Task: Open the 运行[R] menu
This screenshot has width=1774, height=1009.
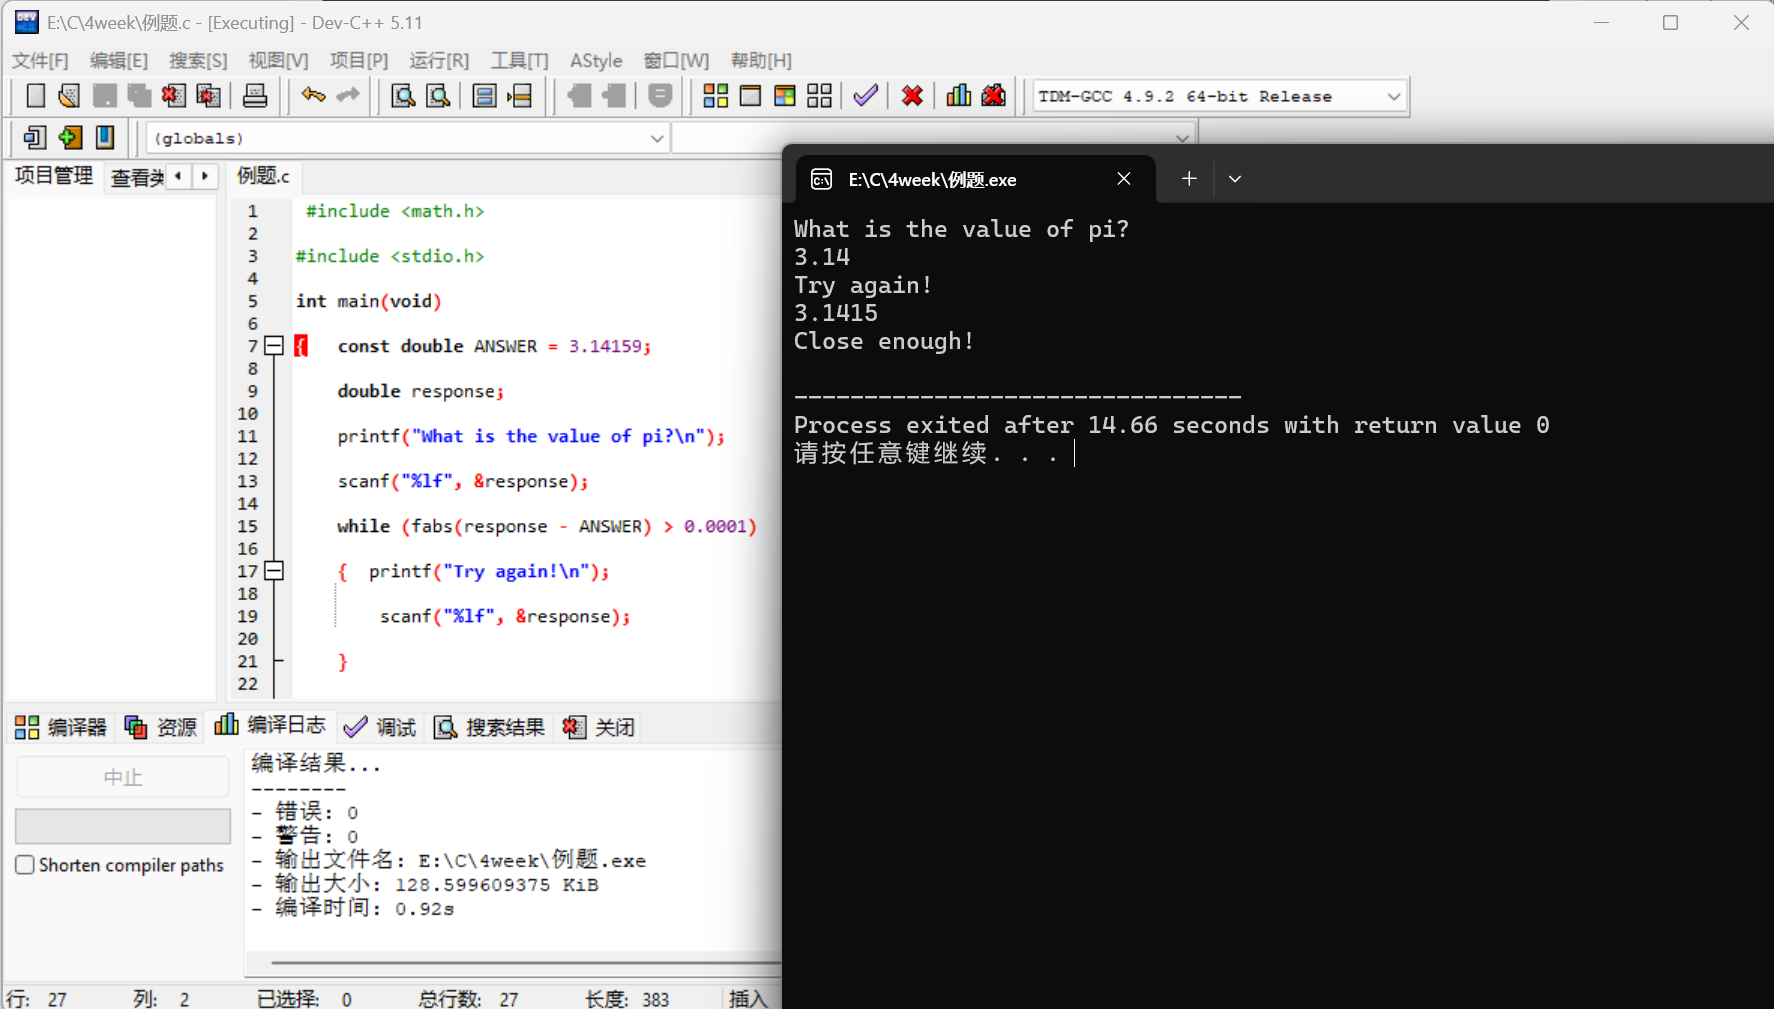Action: pos(439,60)
